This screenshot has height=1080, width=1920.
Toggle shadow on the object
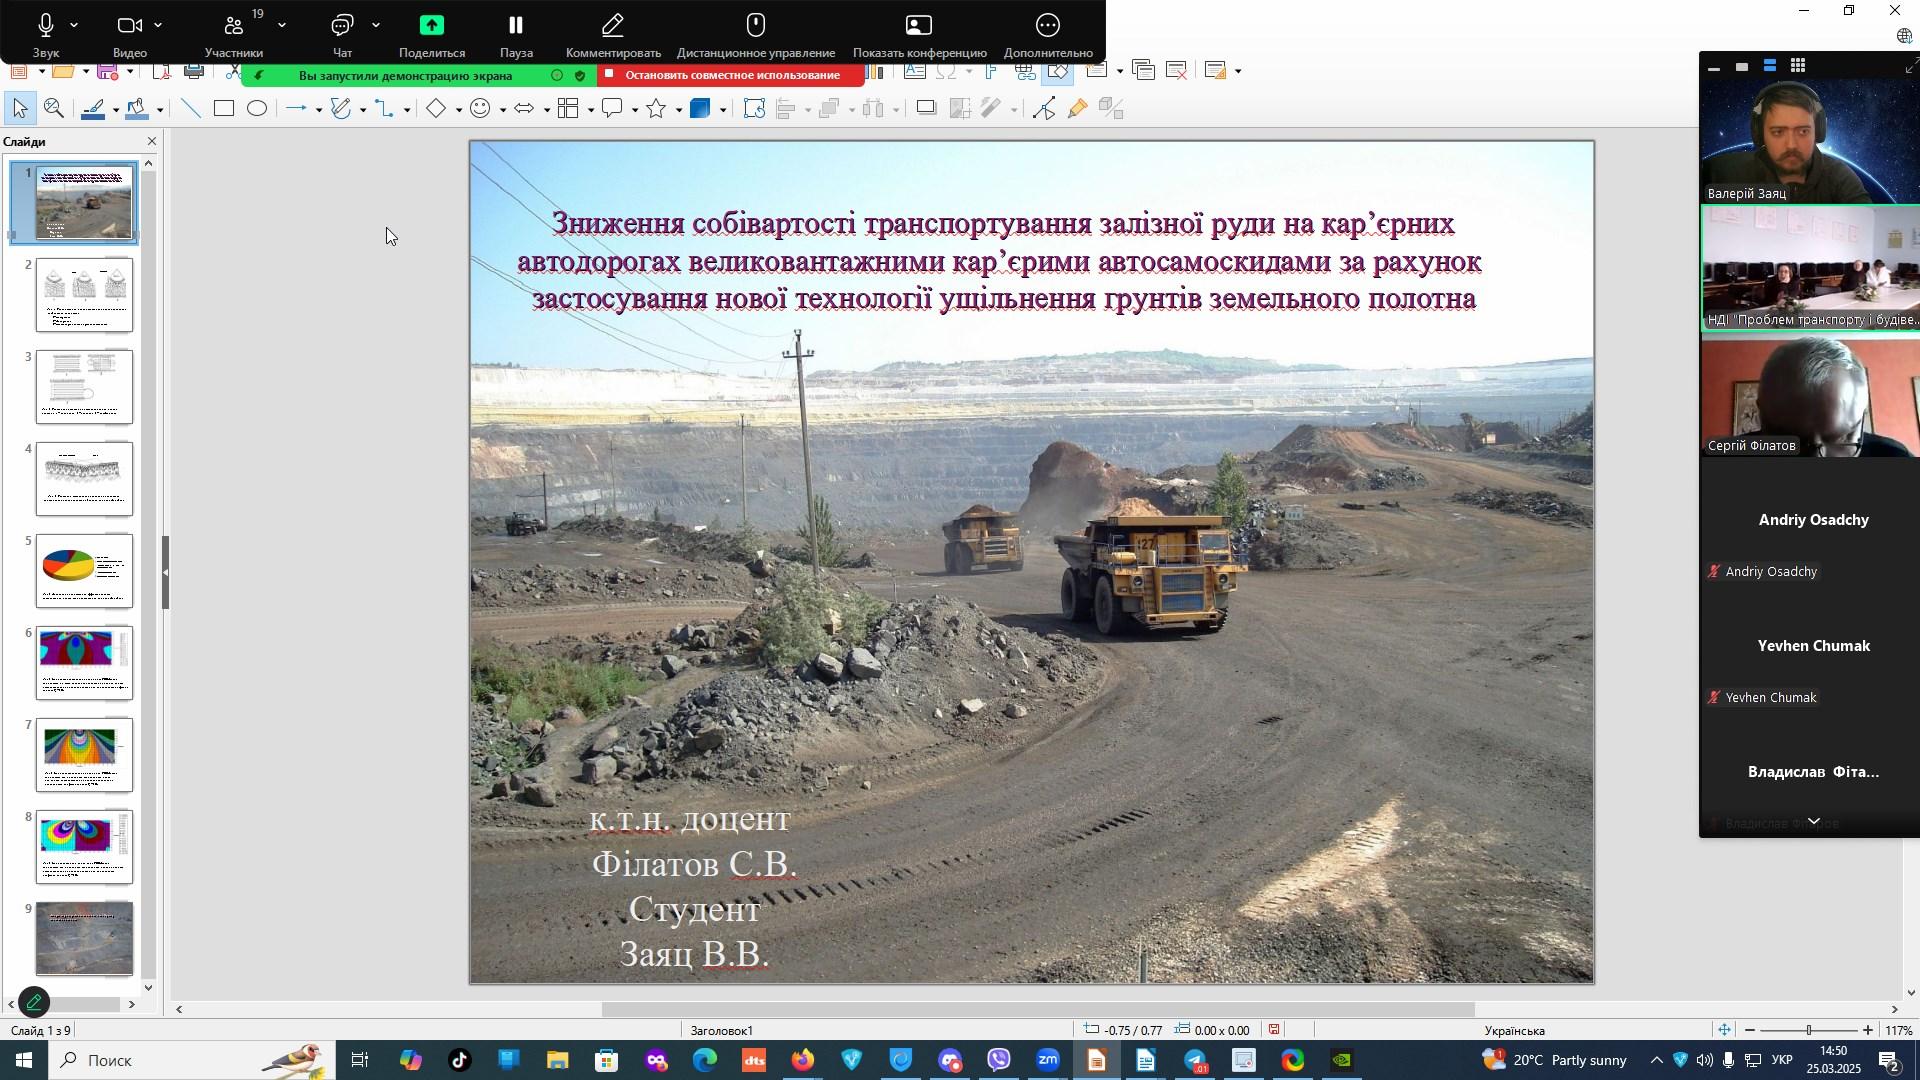(x=926, y=109)
